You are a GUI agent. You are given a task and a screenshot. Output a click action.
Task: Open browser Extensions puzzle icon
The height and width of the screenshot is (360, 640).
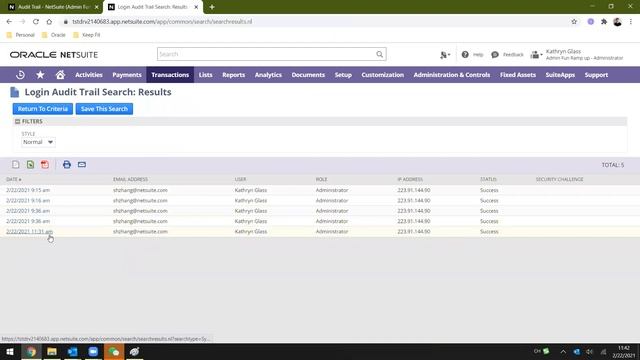pos(604,22)
